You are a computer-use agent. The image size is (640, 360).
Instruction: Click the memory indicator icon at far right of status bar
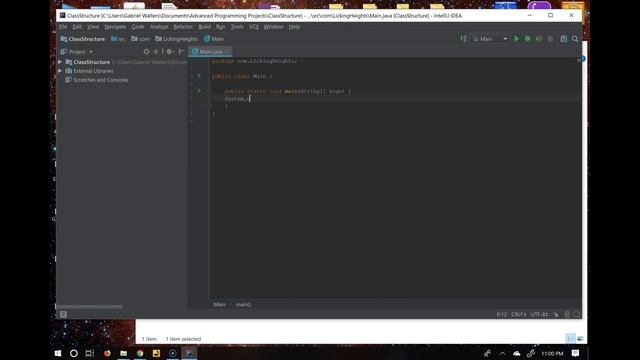click(x=577, y=314)
